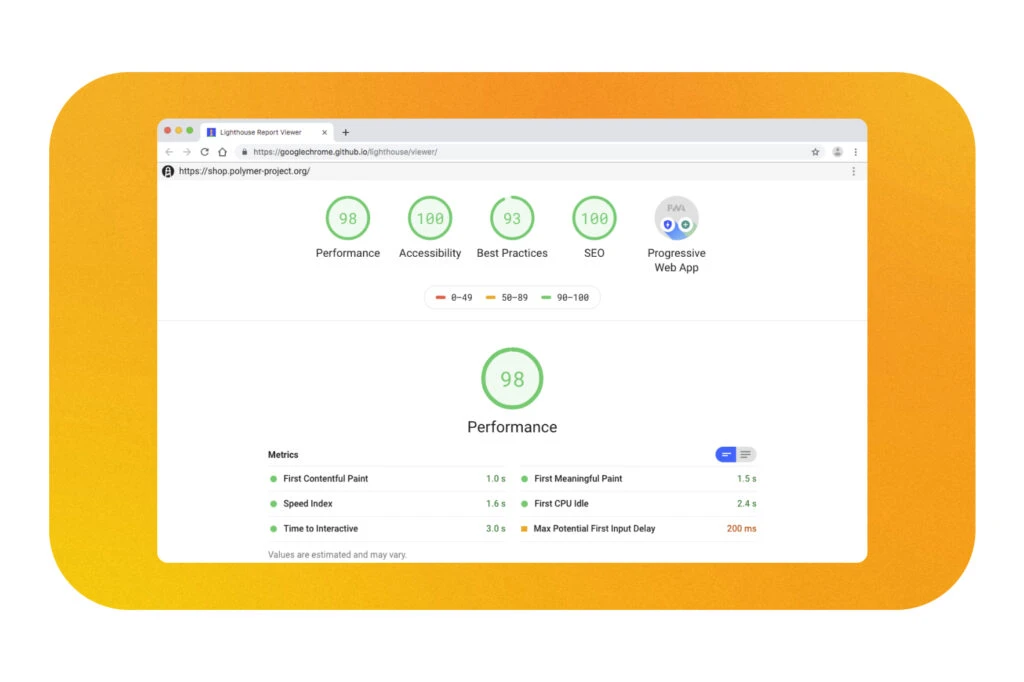Viewport: 1024px width, 682px height.
Task: Bookmark the page with star icon
Action: pyautogui.click(x=816, y=152)
